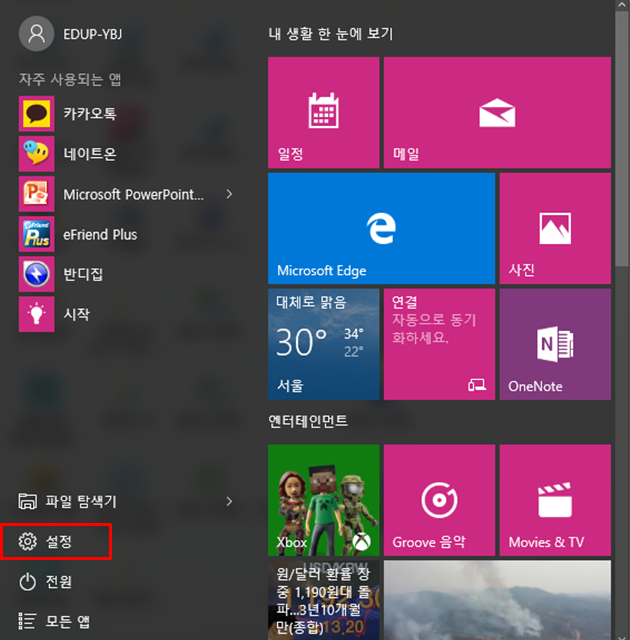Open the Calendar (일정) tile

[x=324, y=113]
